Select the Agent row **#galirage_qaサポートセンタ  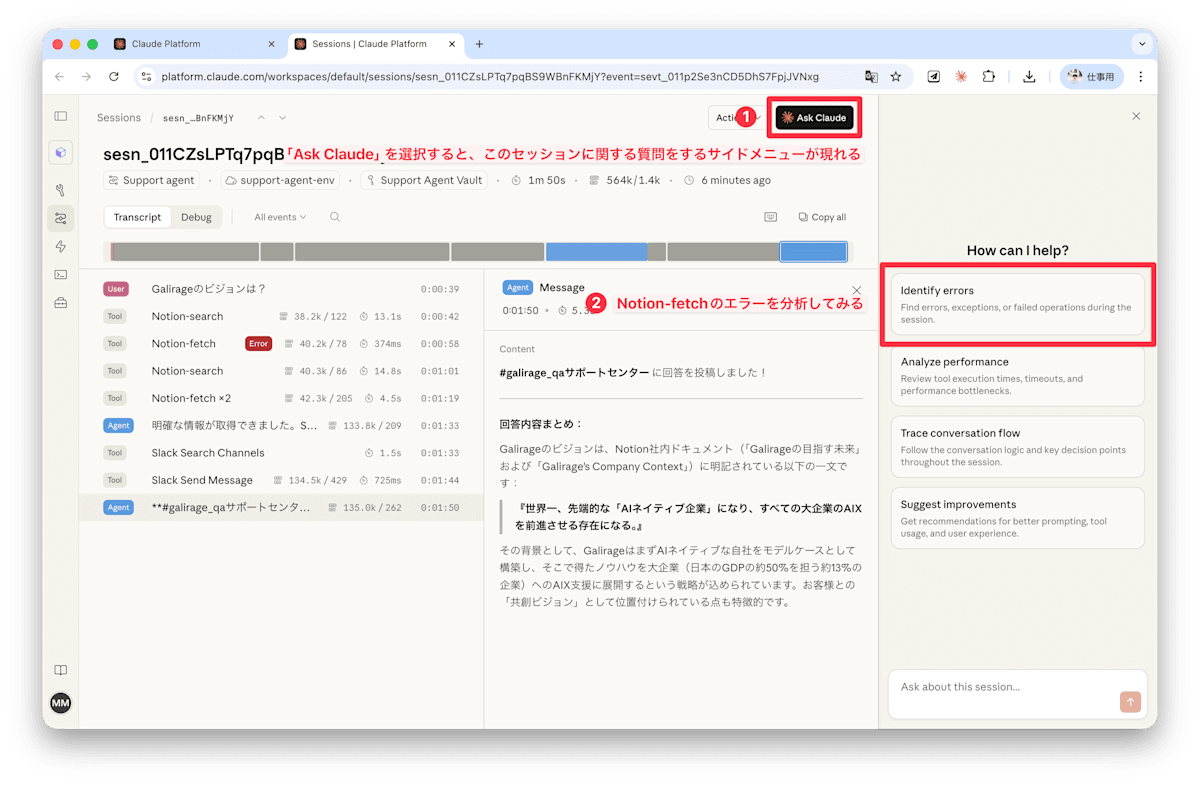click(x=281, y=507)
